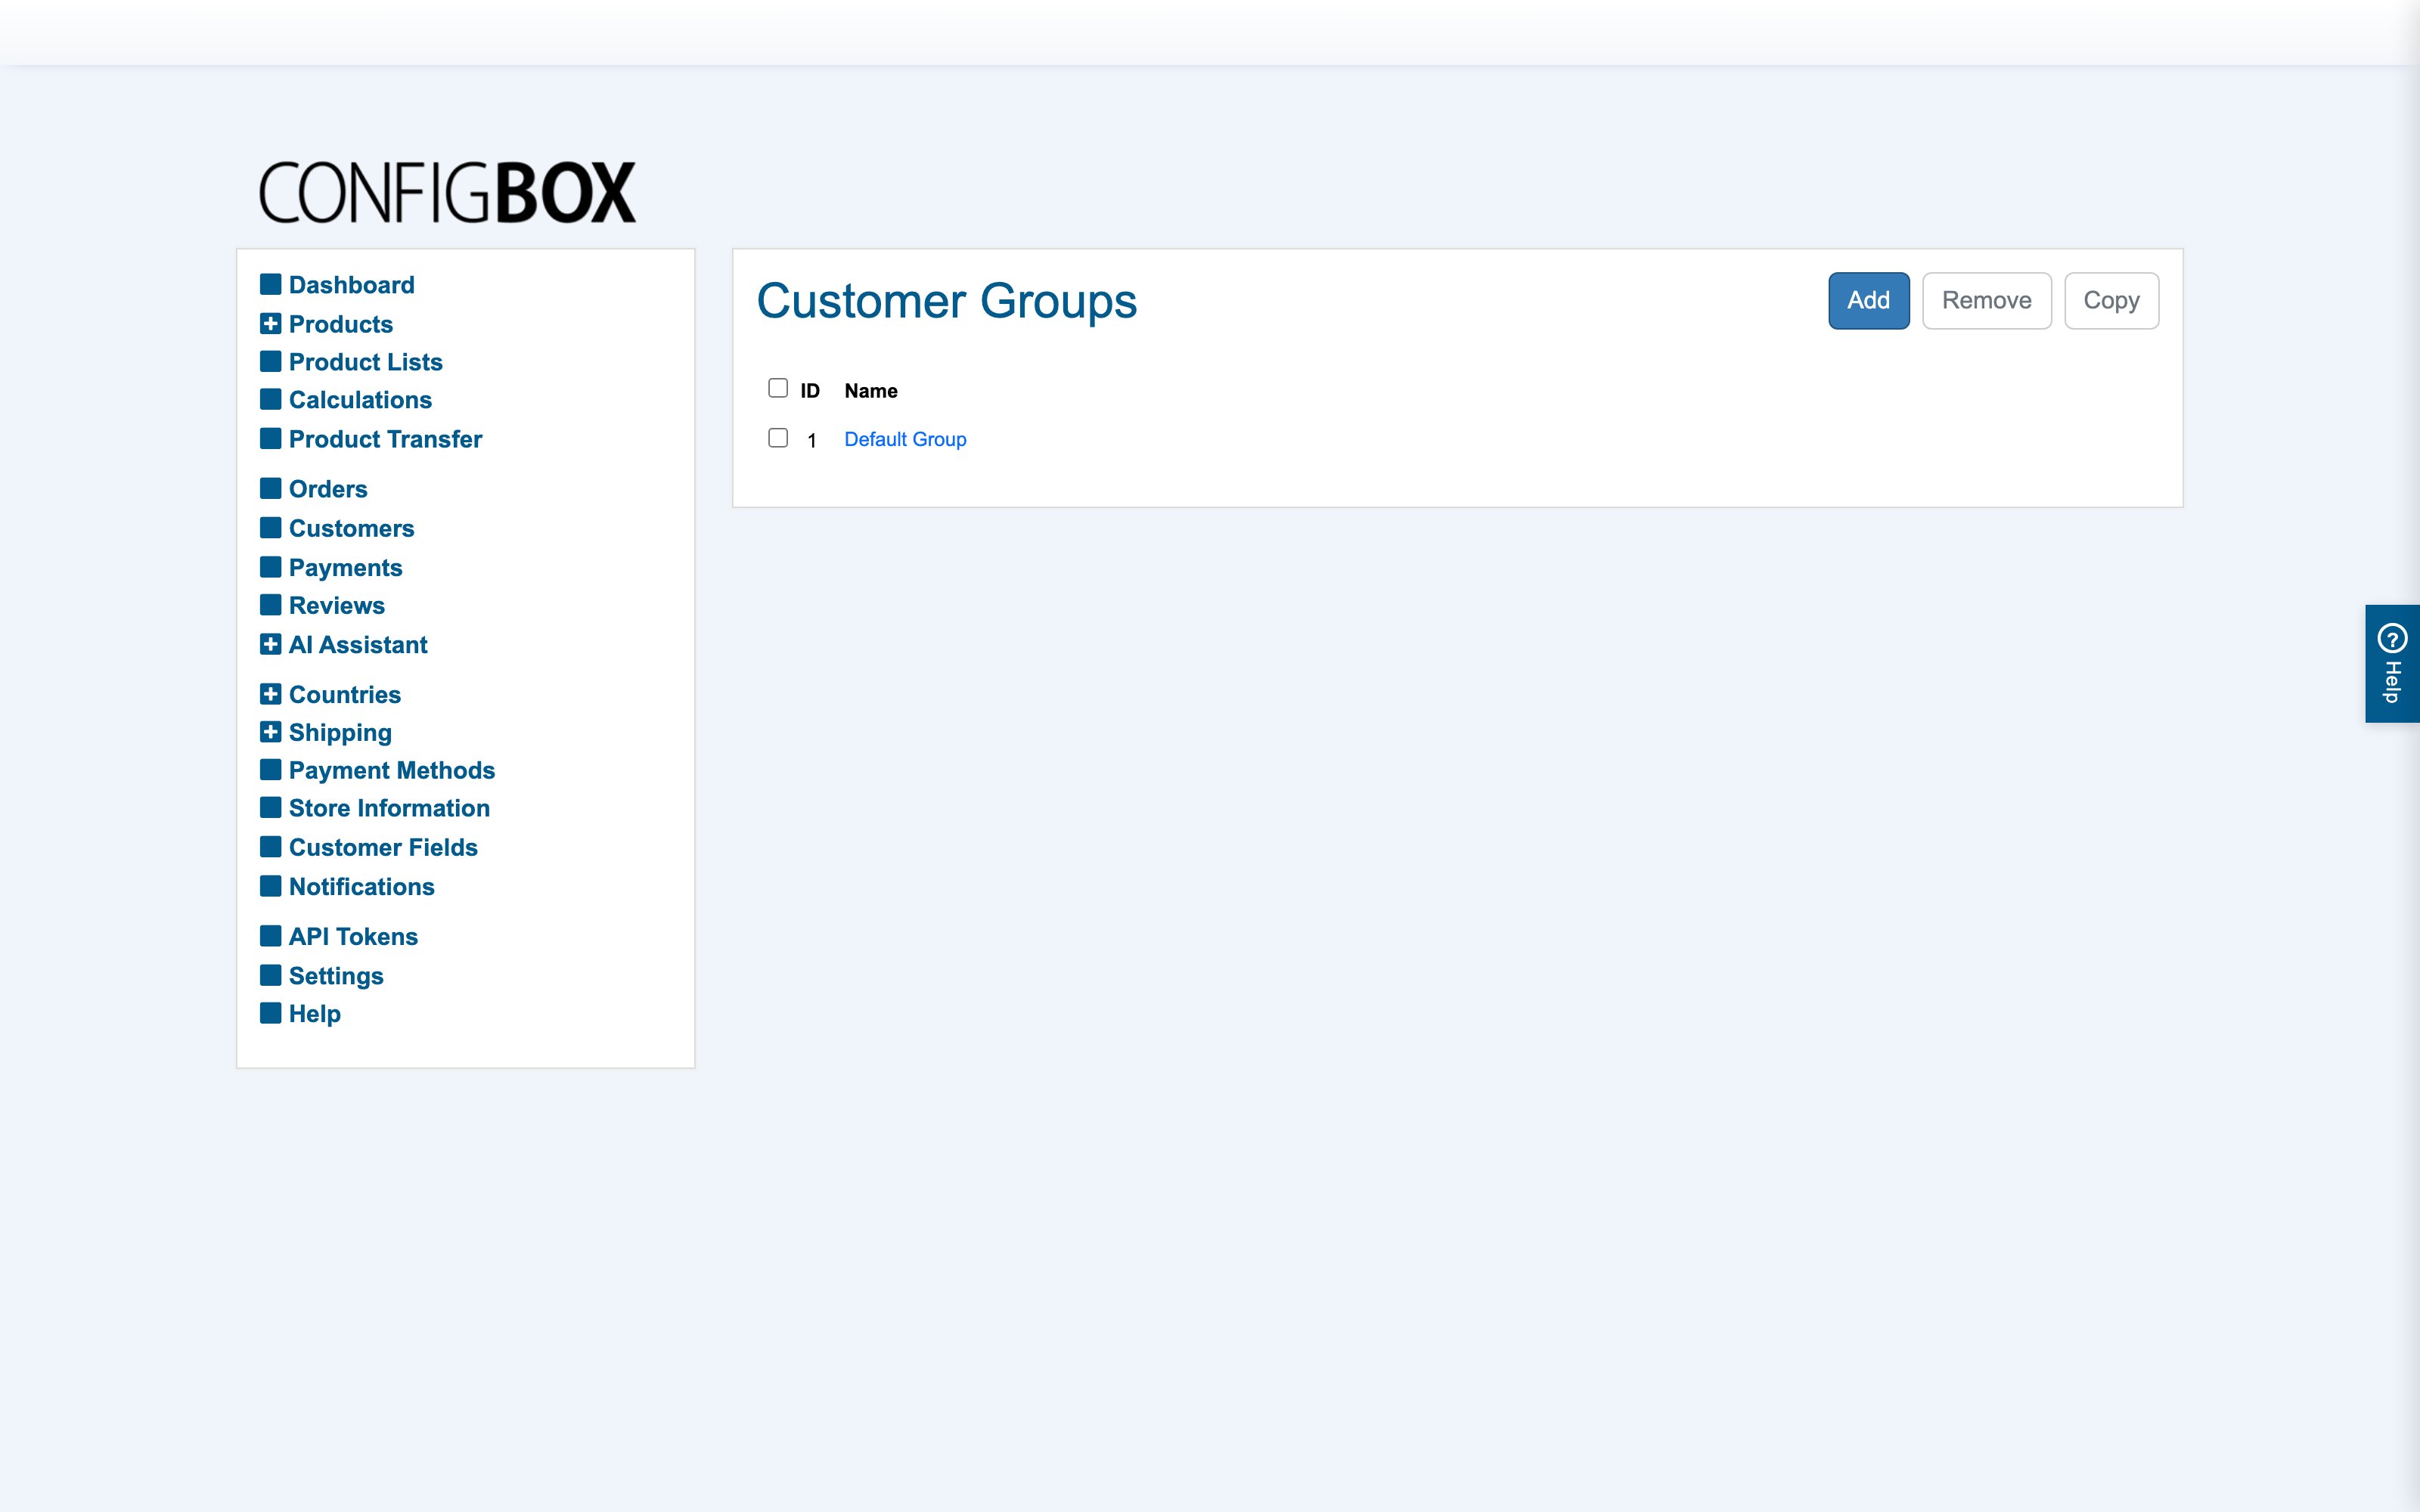Click the Dashboard square icon
2420x1512 pixels.
270,284
